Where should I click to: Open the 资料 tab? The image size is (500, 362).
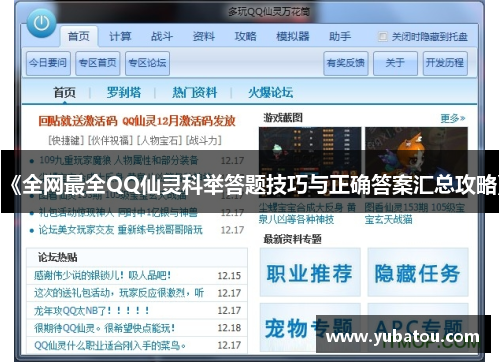tap(204, 36)
